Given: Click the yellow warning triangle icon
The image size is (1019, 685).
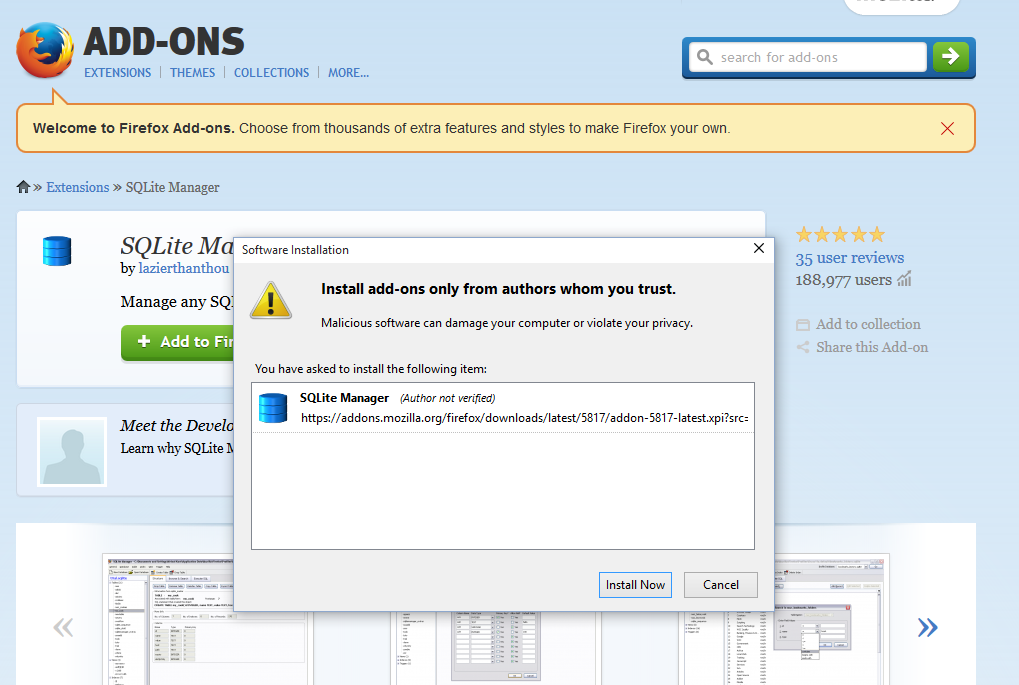Looking at the screenshot, I should (x=271, y=300).
